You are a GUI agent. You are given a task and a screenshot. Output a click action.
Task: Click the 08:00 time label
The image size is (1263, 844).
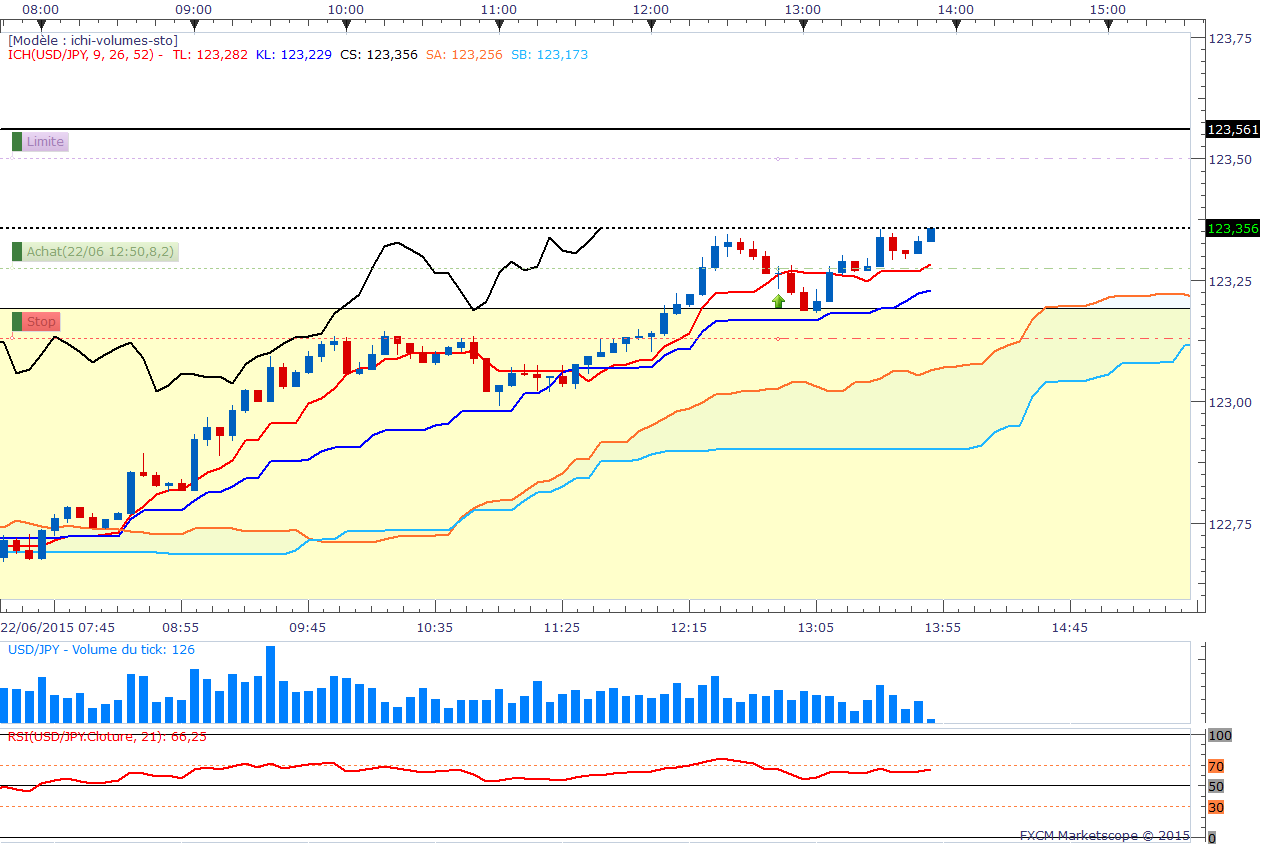click(40, 9)
